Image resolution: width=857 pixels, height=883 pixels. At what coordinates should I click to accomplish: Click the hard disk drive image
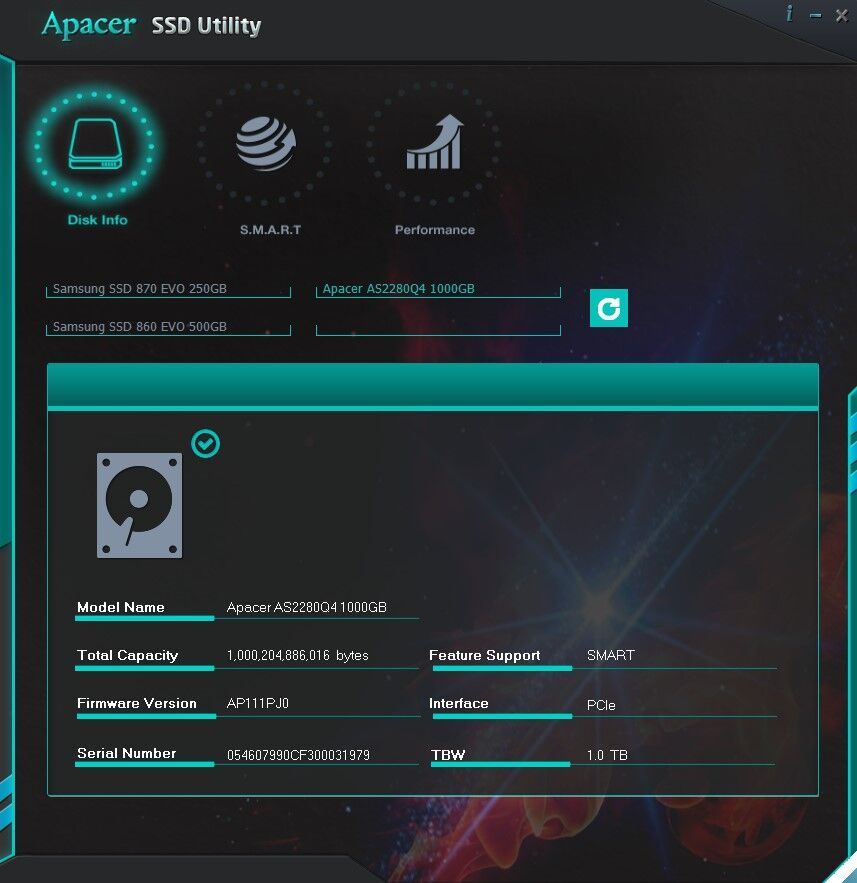coord(139,505)
